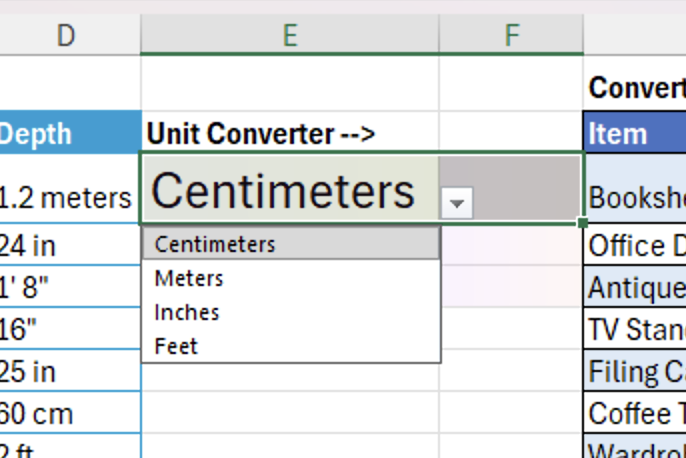Select the merged Centimeters value cell

tap(361, 188)
